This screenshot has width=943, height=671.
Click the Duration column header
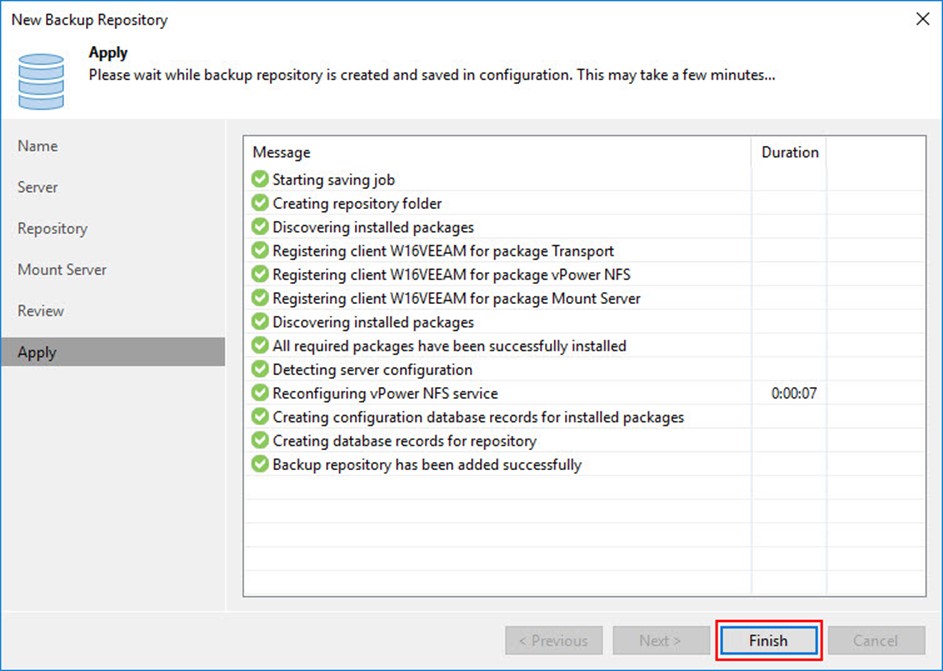pyautogui.click(x=789, y=153)
